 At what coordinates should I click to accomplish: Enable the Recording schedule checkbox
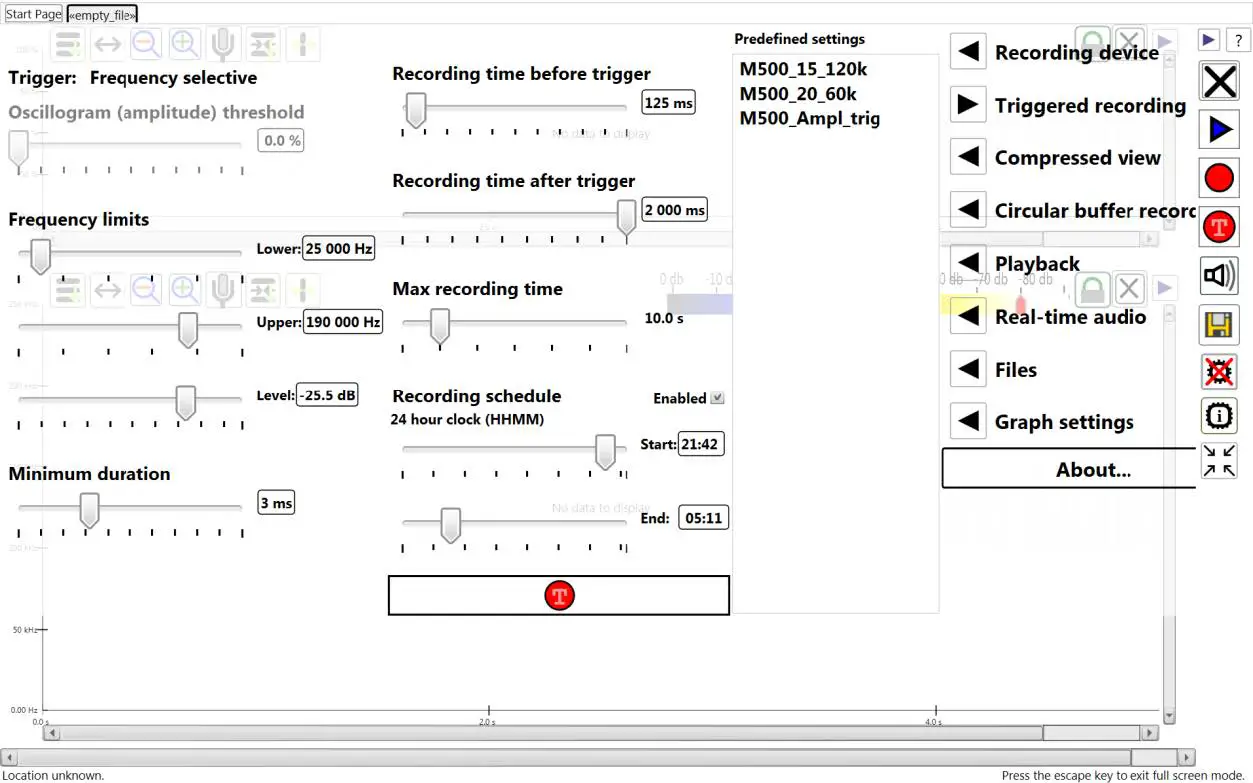click(716, 398)
